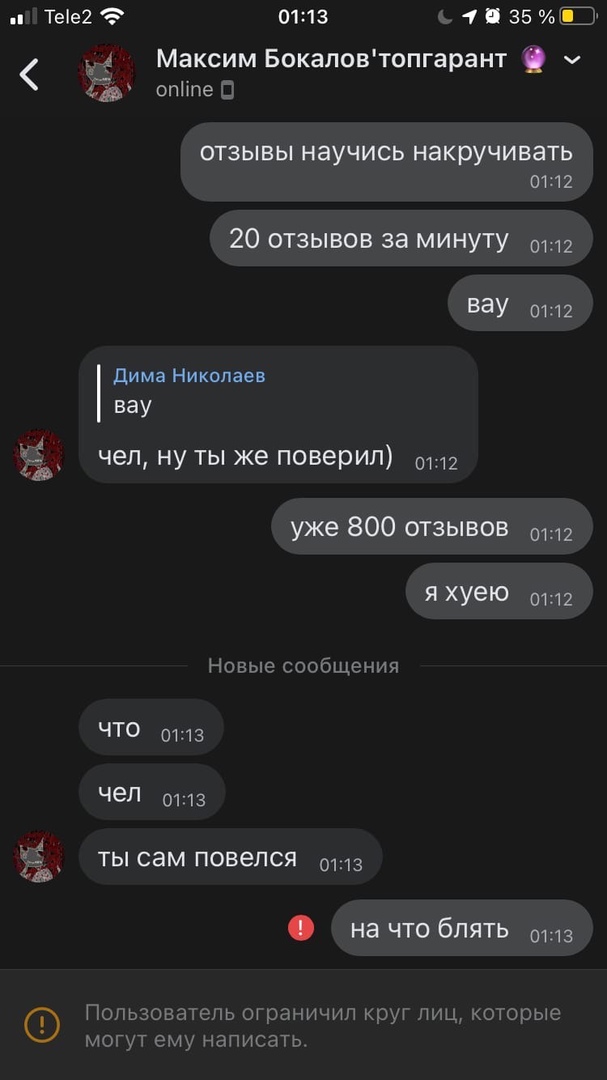The image size is (607, 1080).
Task: Tap the crystal ball emoji status icon
Action: [535, 60]
